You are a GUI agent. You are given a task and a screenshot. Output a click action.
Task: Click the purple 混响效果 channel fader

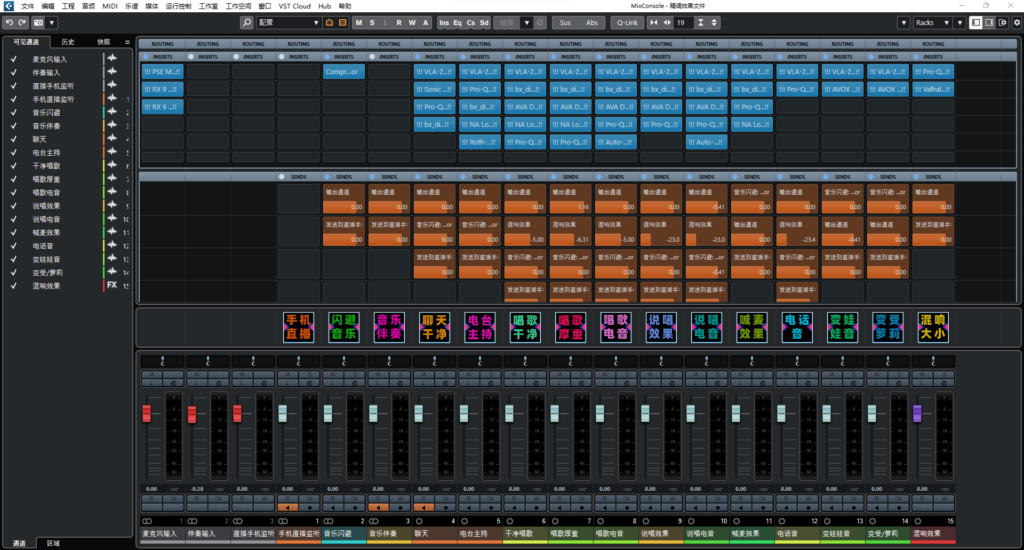coord(917,412)
